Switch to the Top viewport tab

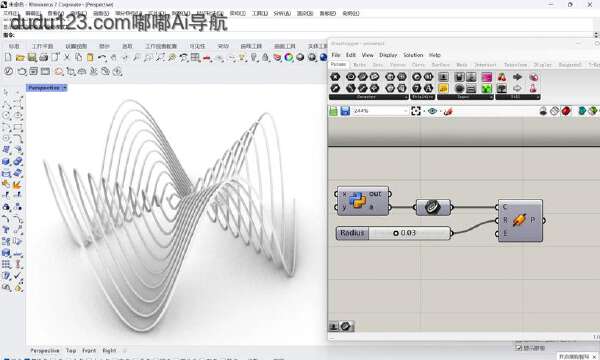(x=71, y=350)
